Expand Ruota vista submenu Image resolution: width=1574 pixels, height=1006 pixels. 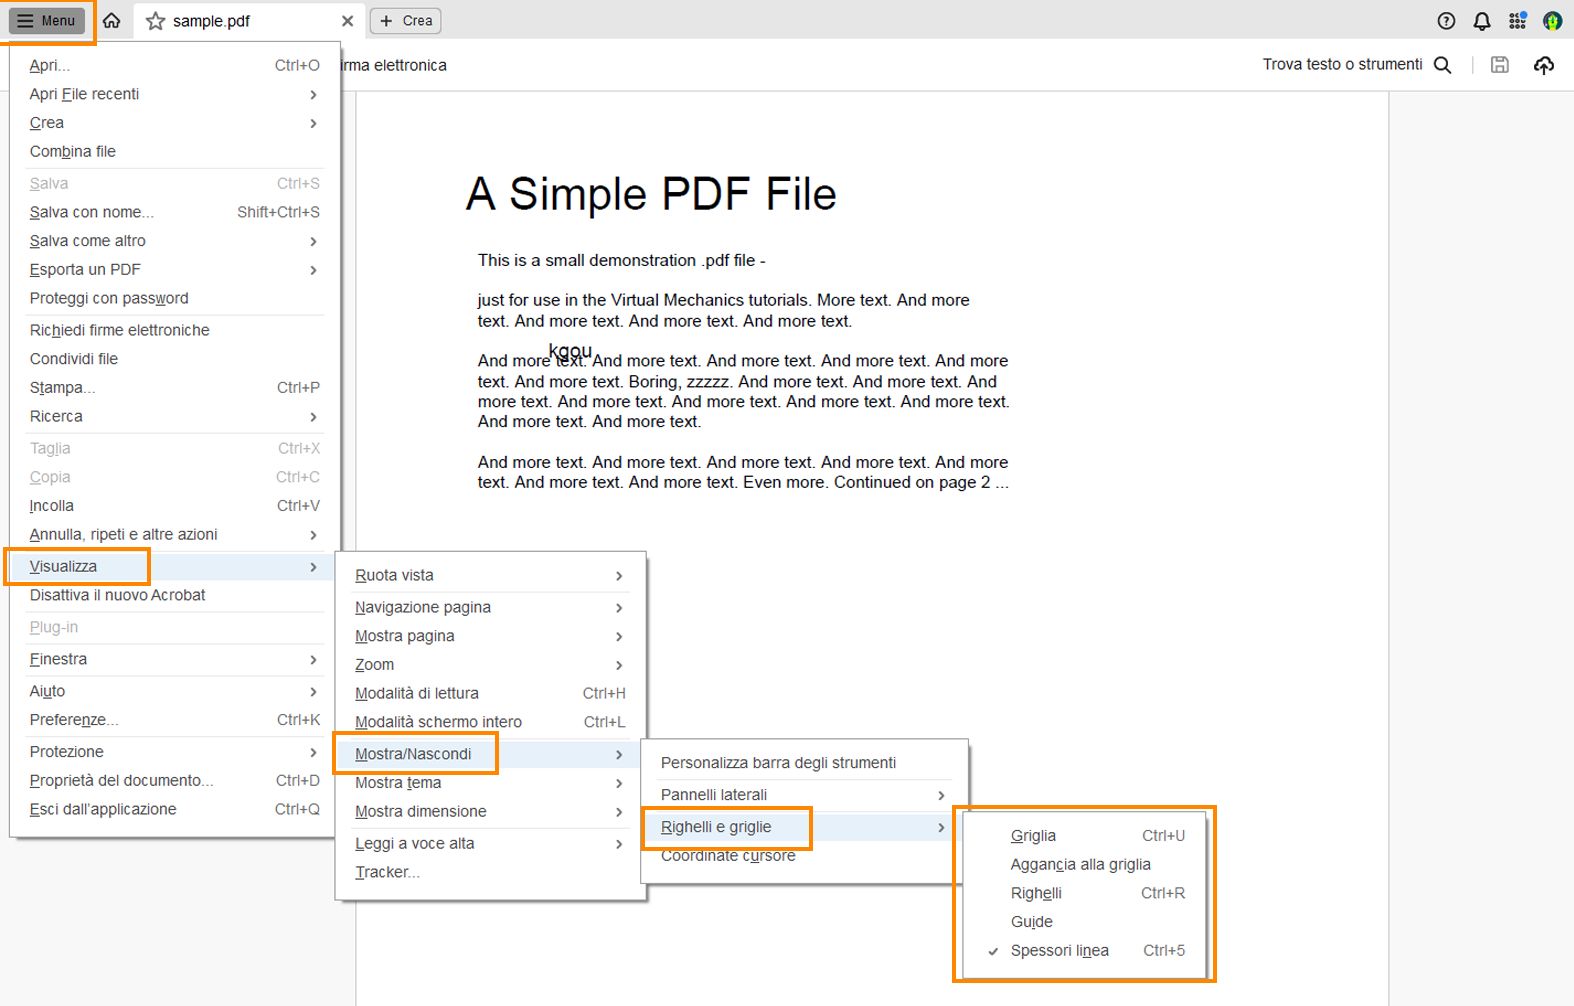point(490,576)
